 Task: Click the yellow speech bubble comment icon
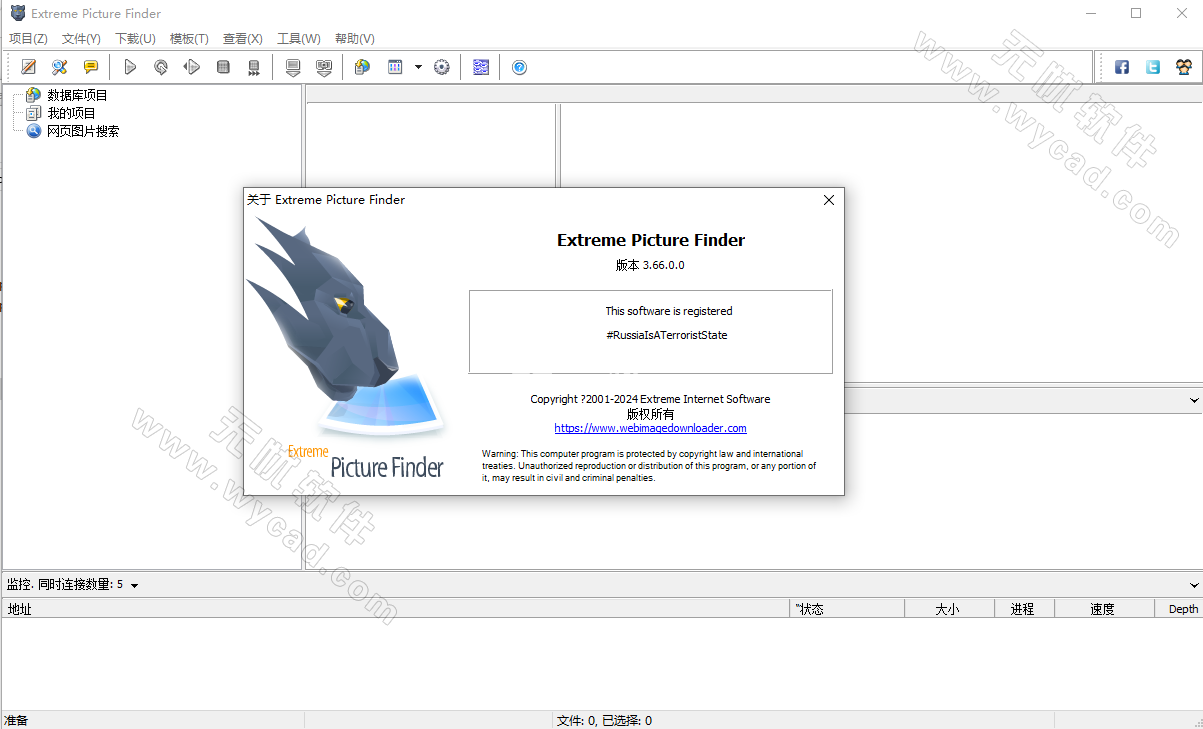point(91,67)
